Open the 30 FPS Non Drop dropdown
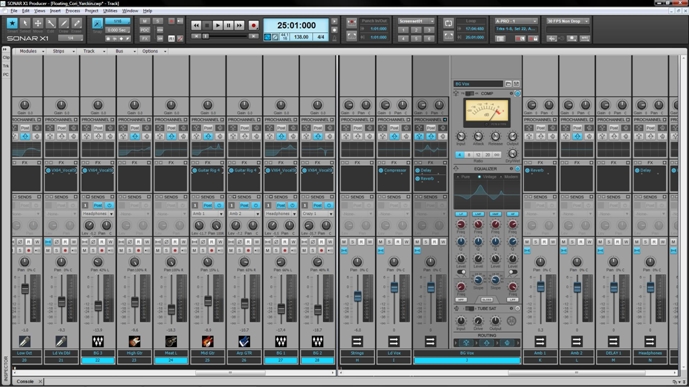This screenshot has width=689, height=387. (568, 21)
